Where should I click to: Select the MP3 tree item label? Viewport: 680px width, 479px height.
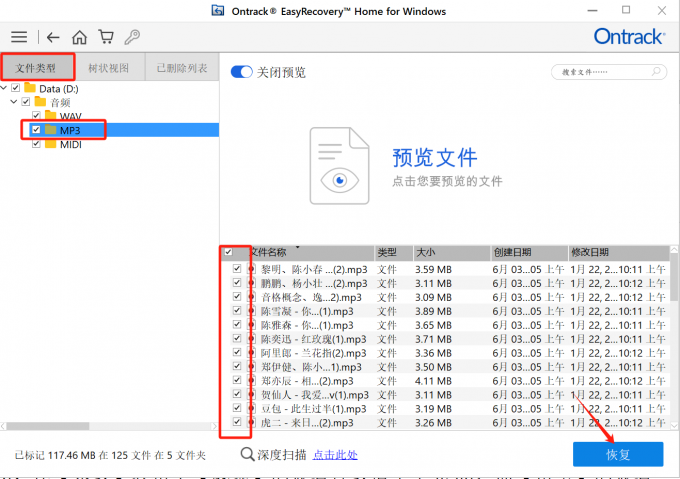tap(70, 130)
